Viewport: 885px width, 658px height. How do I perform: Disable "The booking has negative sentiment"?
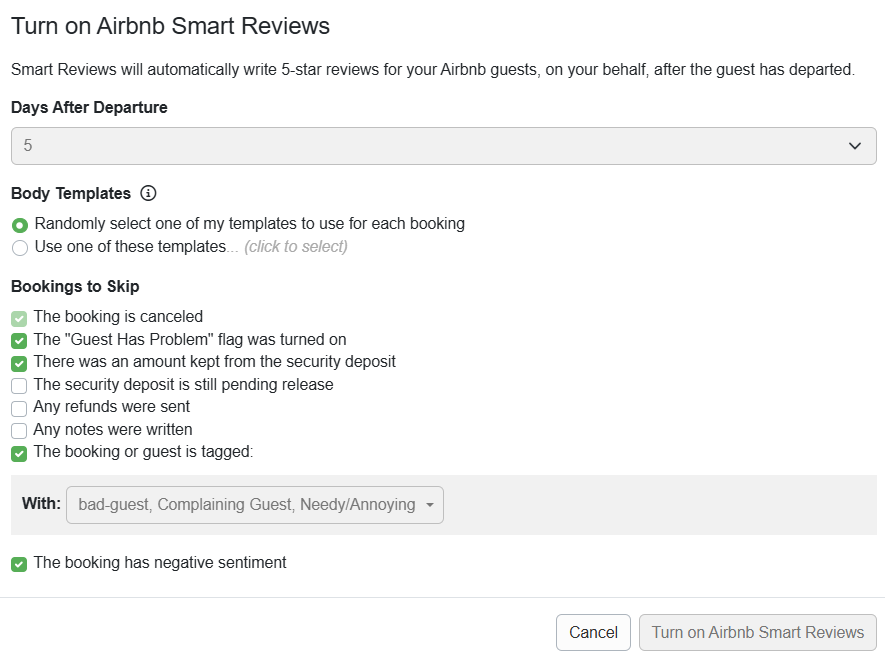[x=19, y=563]
